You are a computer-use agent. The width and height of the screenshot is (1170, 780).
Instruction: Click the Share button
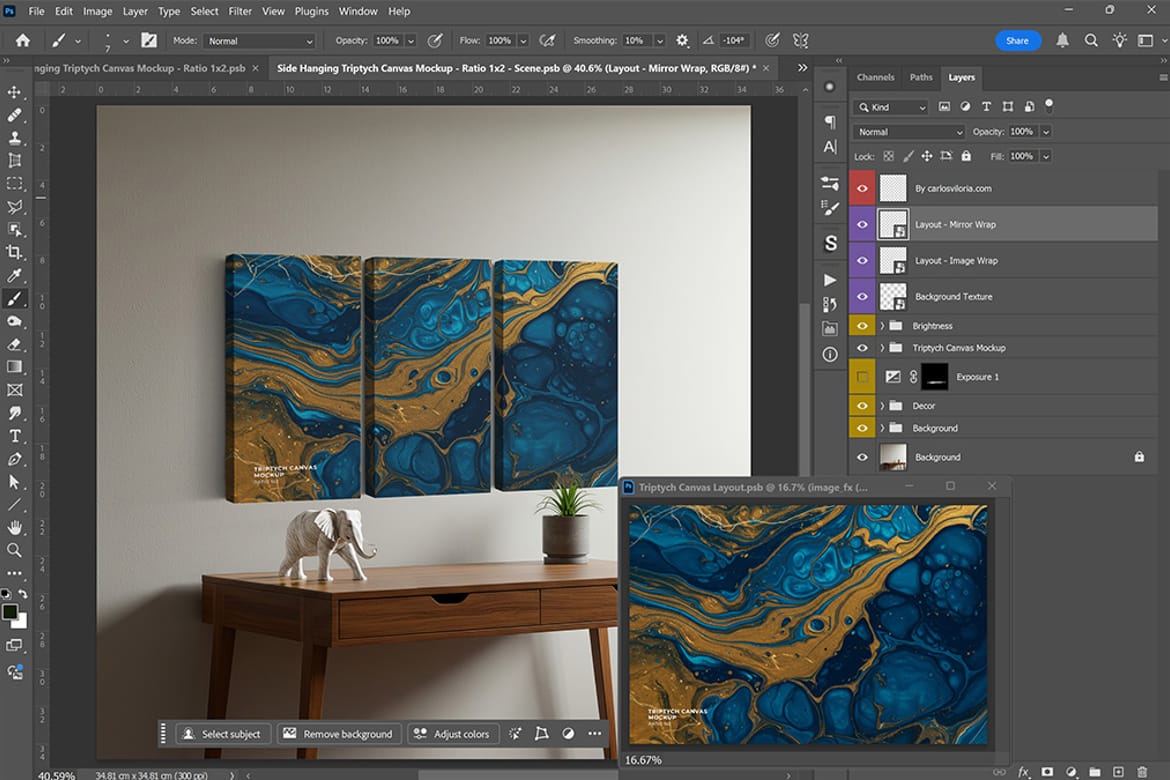click(1018, 41)
